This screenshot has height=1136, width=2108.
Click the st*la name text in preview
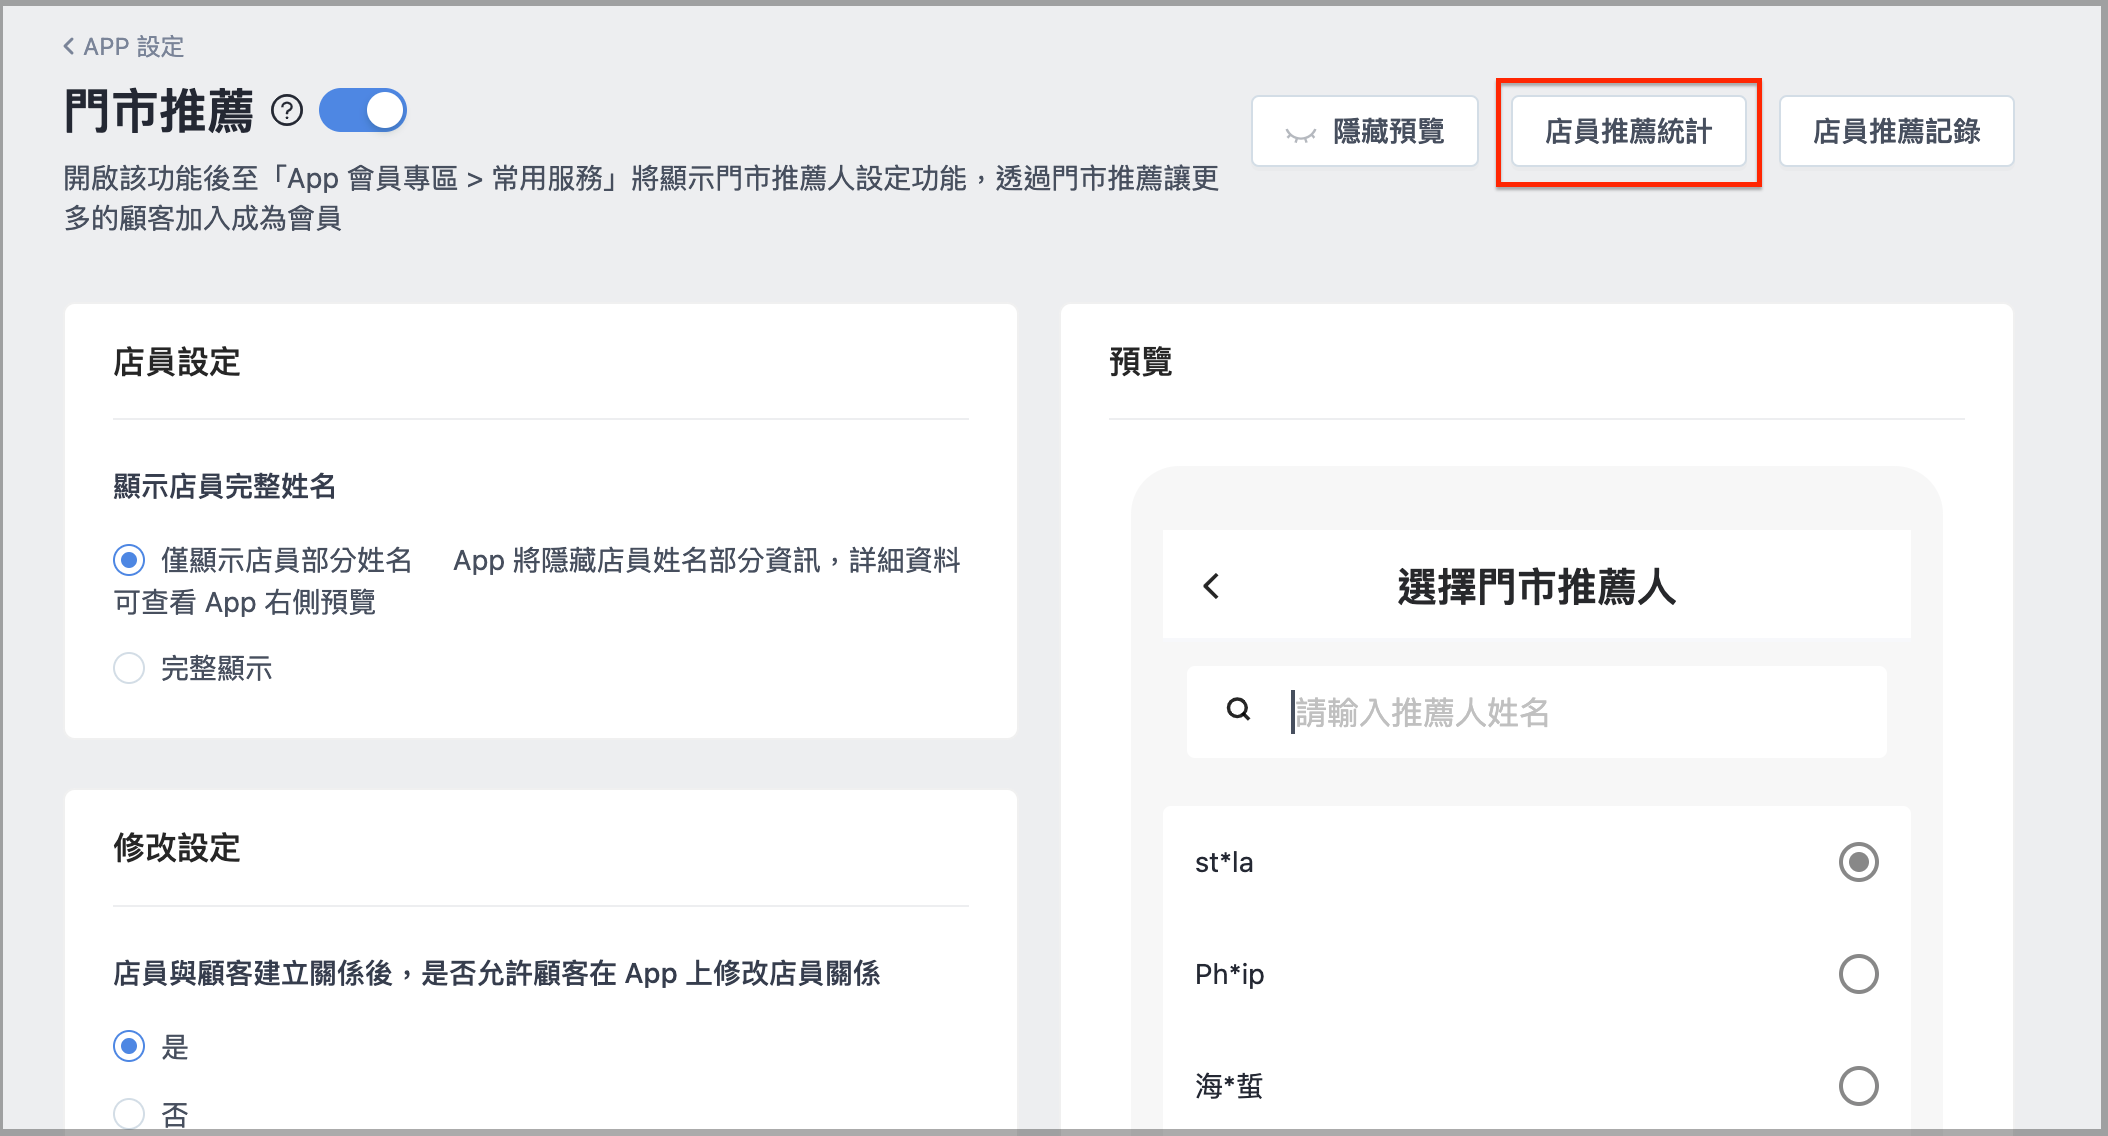coord(1224,862)
